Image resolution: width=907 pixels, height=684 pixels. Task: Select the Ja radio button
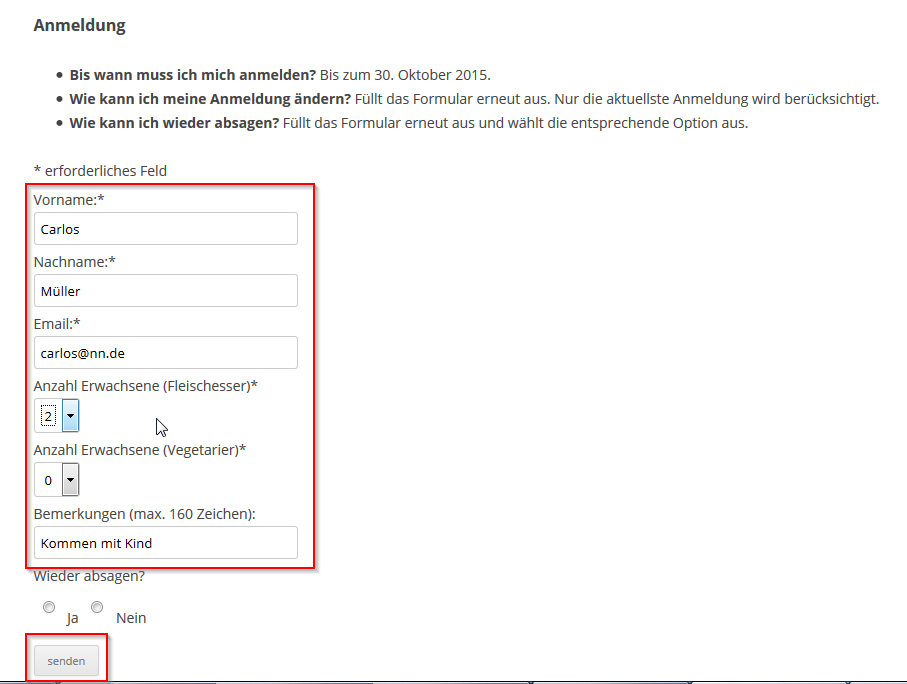(49, 607)
